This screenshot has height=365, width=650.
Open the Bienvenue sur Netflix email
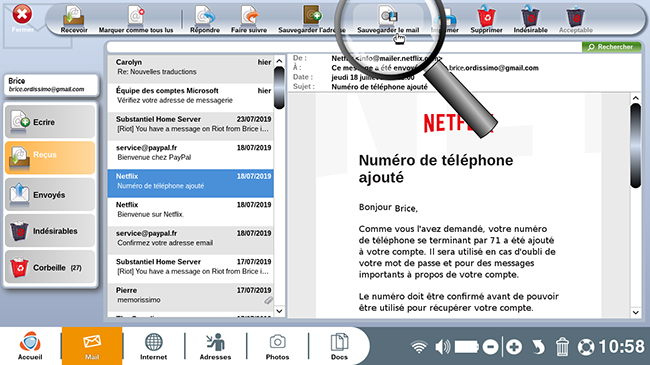click(190, 212)
